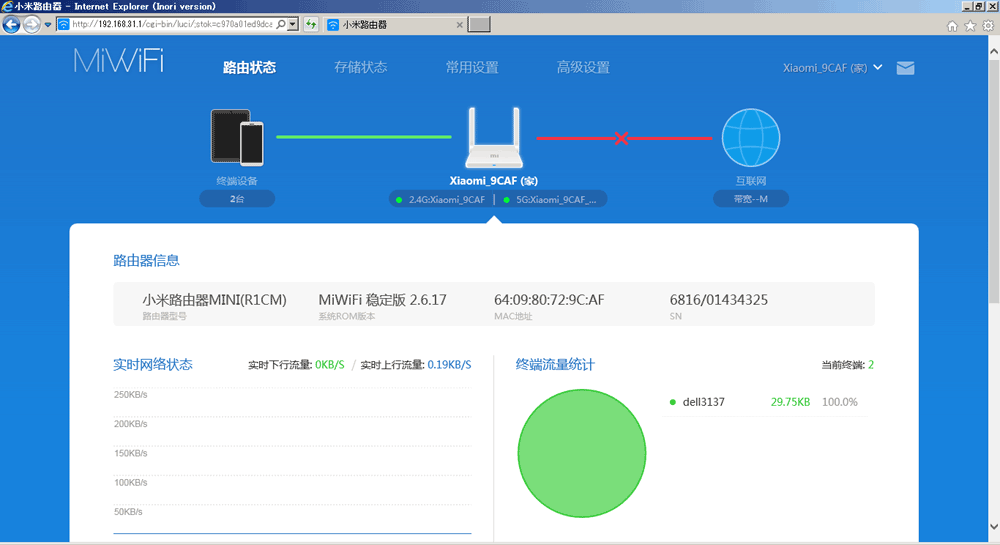This screenshot has width=1000, height=545.
Task: Click the 2.4G:Xiaomi_9CAF network label
Action: [x=441, y=200]
